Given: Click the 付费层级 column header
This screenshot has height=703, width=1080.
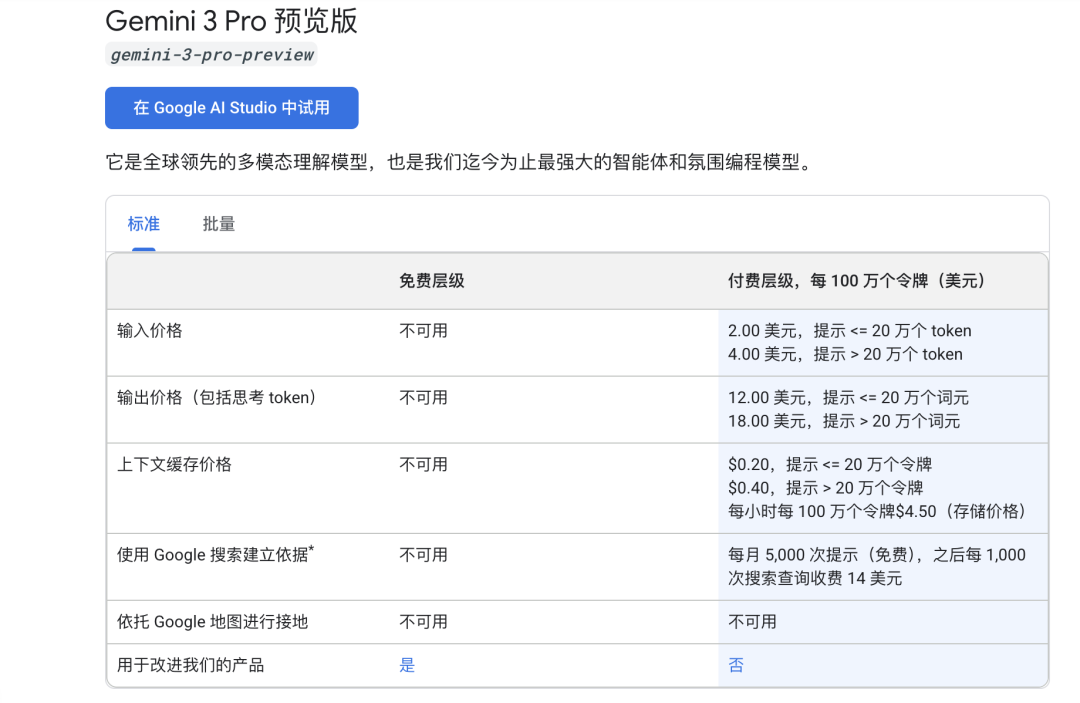Looking at the screenshot, I should pyautogui.click(x=856, y=281).
